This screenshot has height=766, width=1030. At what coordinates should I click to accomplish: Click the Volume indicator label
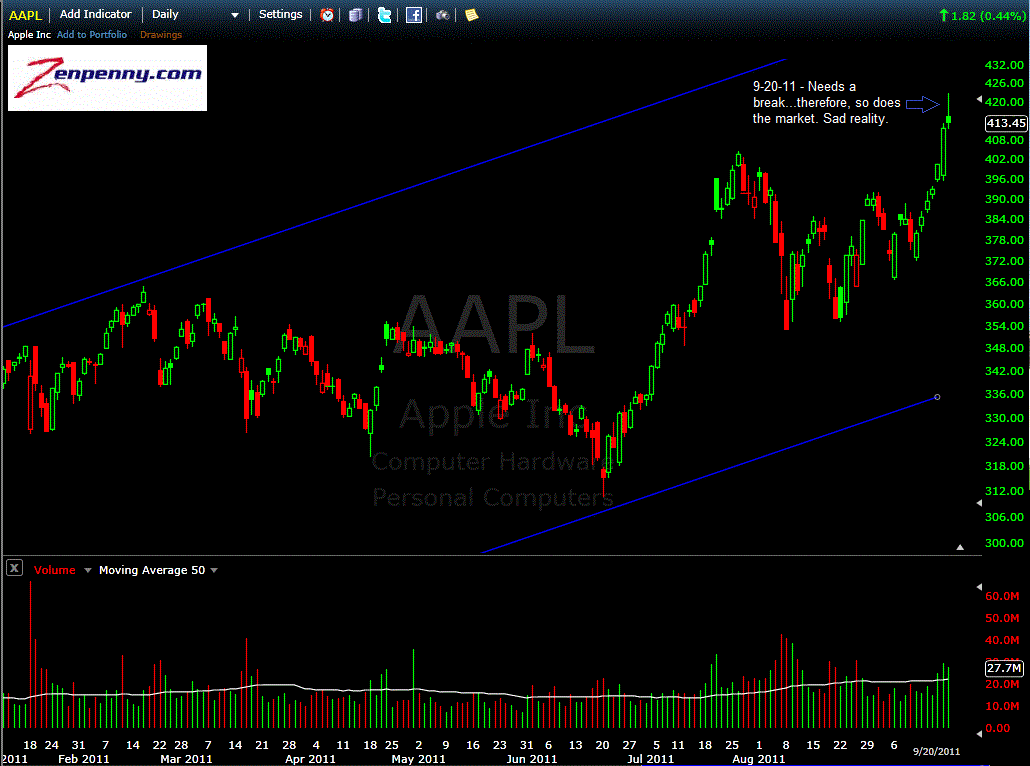[x=55, y=570]
